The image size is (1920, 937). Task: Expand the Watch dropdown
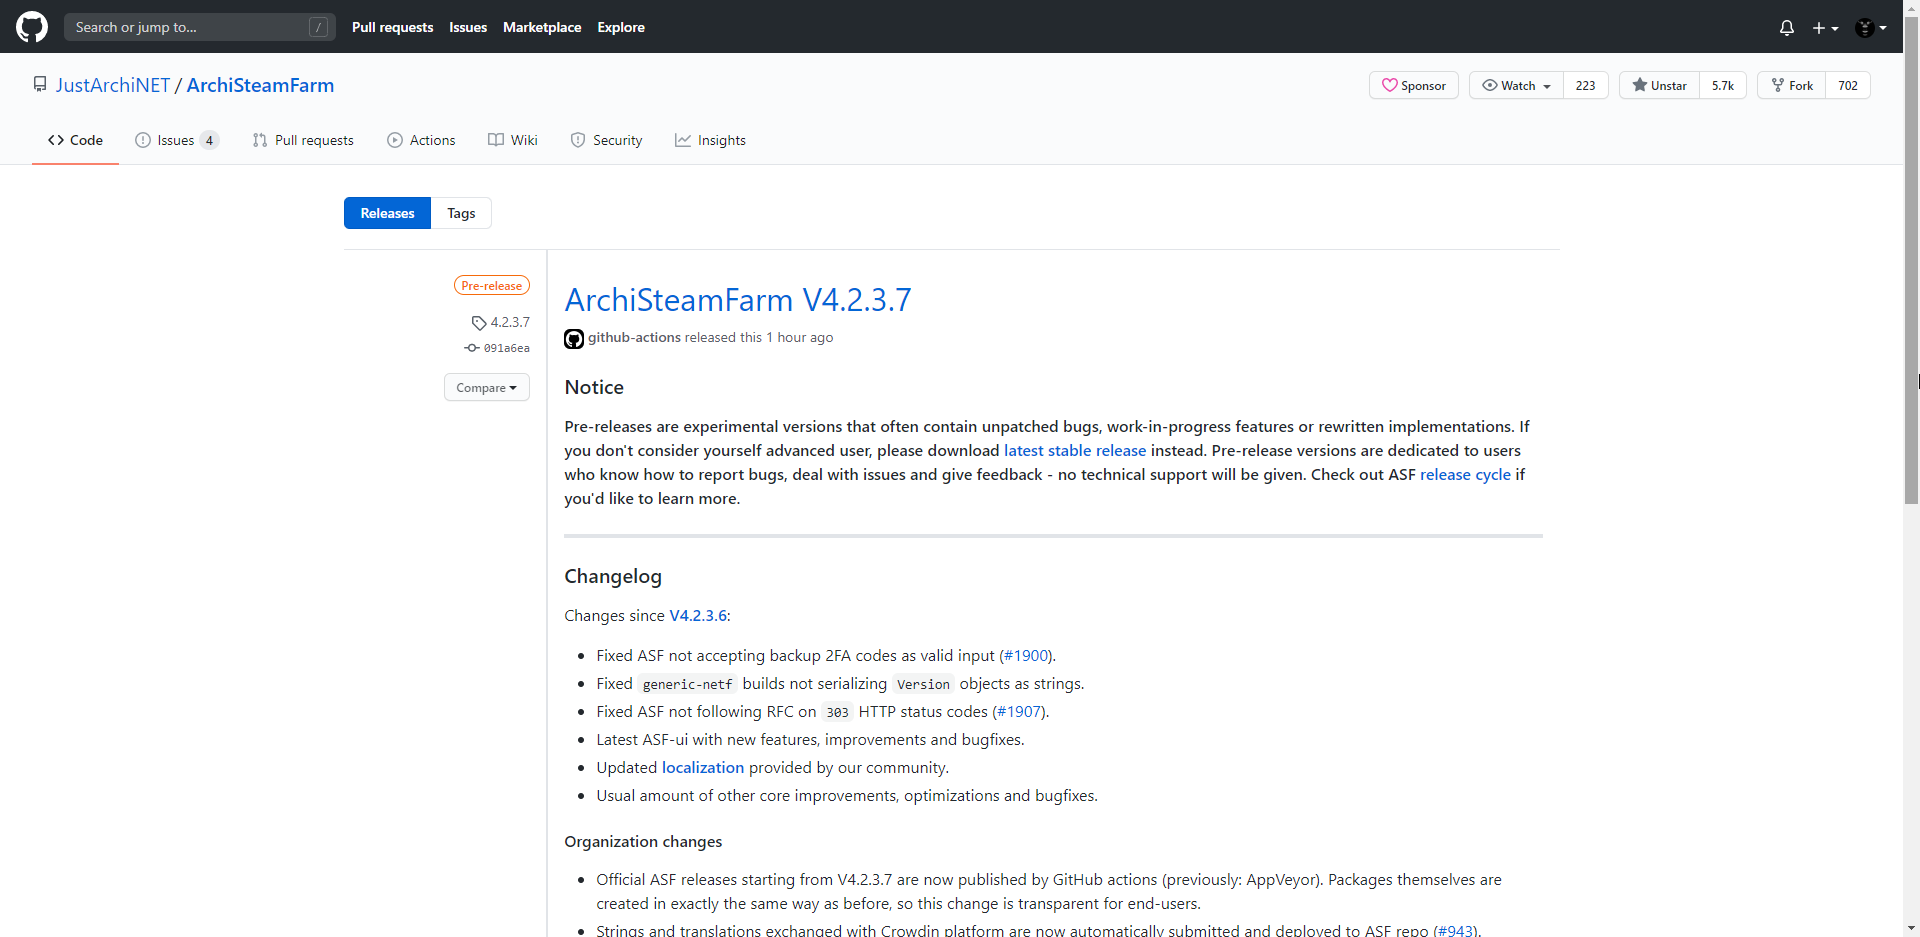pyautogui.click(x=1516, y=85)
